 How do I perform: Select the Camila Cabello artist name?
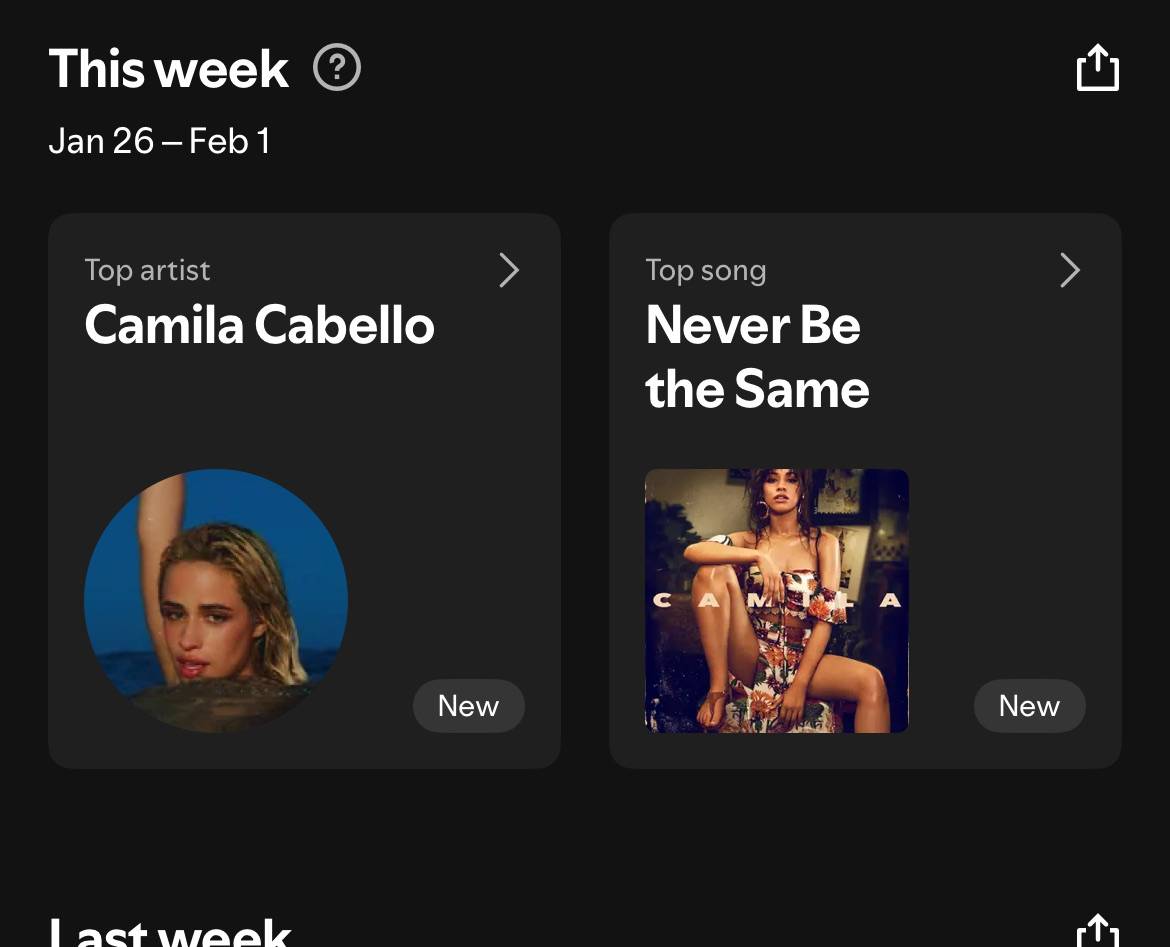click(259, 326)
